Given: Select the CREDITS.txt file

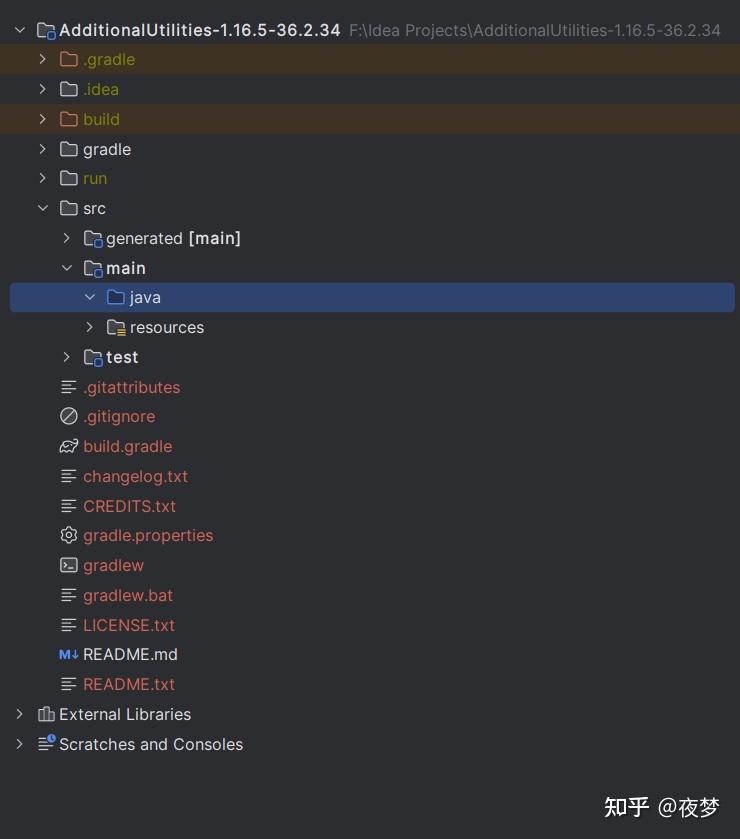Looking at the screenshot, I should click(129, 506).
